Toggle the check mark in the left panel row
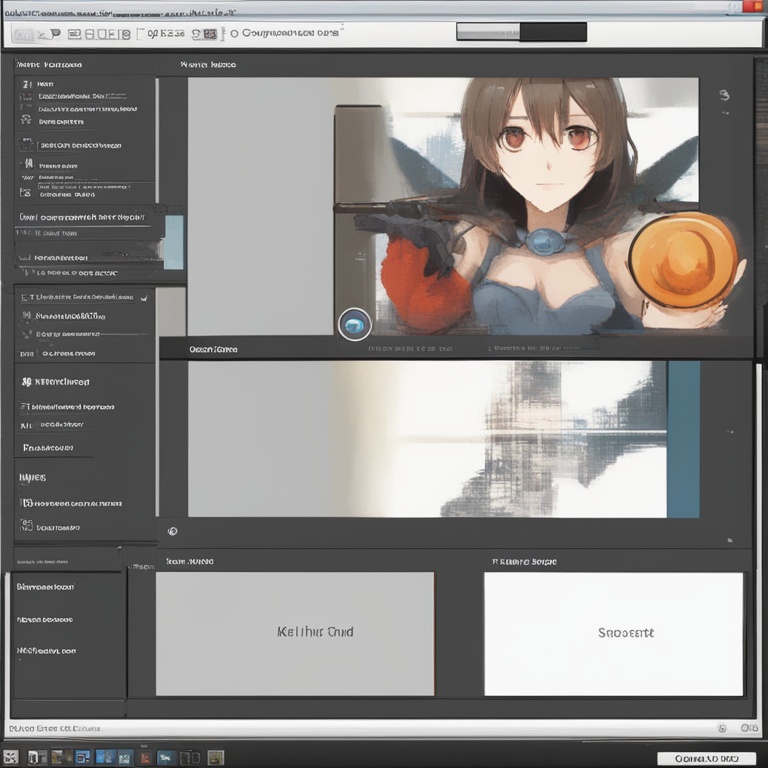This screenshot has height=768, width=768. click(x=144, y=298)
